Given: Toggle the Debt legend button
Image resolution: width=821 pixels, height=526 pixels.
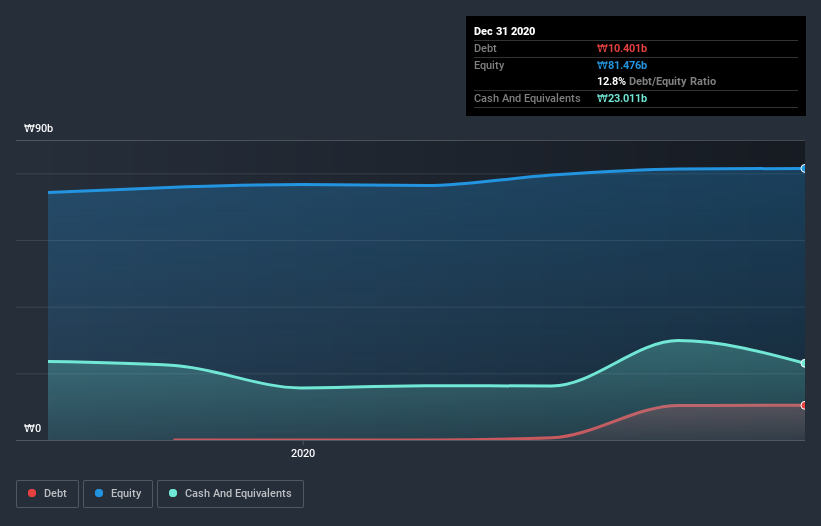Looking at the screenshot, I should [x=48, y=494].
